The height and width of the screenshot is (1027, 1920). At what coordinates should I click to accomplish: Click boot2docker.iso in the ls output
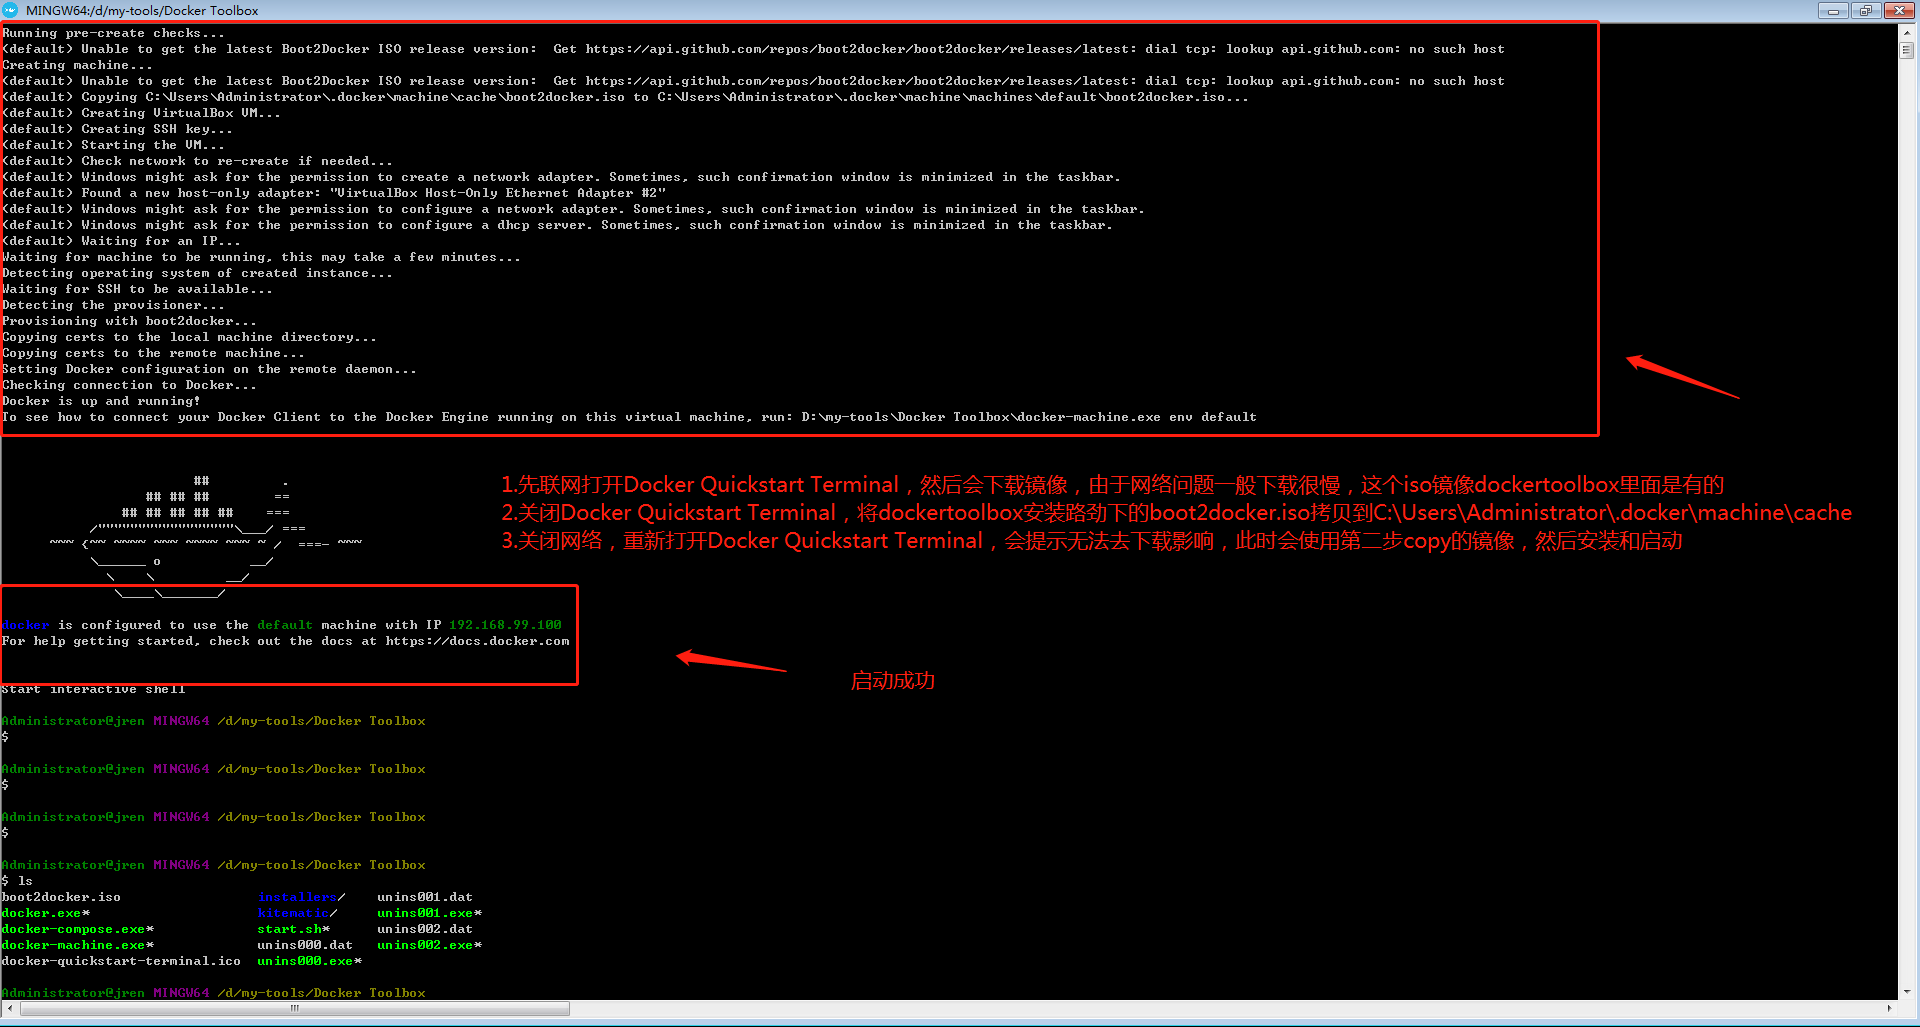61,897
